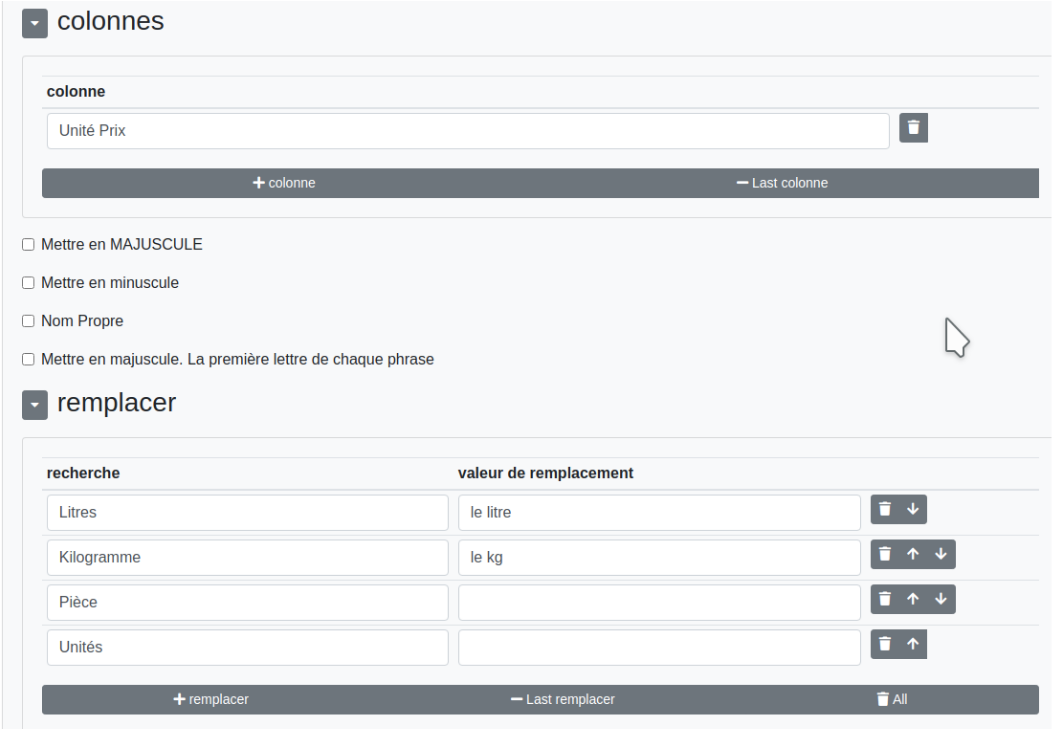Clear all replacements with the All button
1052x729 pixels.
892,700
